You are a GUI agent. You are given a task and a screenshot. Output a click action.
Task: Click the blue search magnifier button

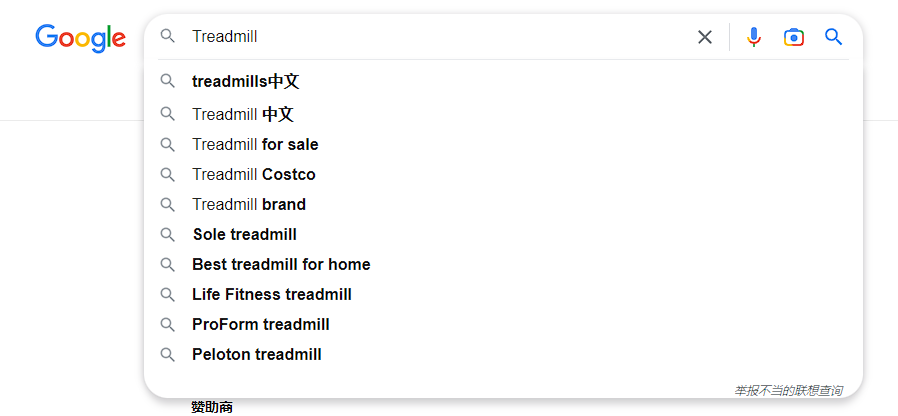click(x=833, y=37)
